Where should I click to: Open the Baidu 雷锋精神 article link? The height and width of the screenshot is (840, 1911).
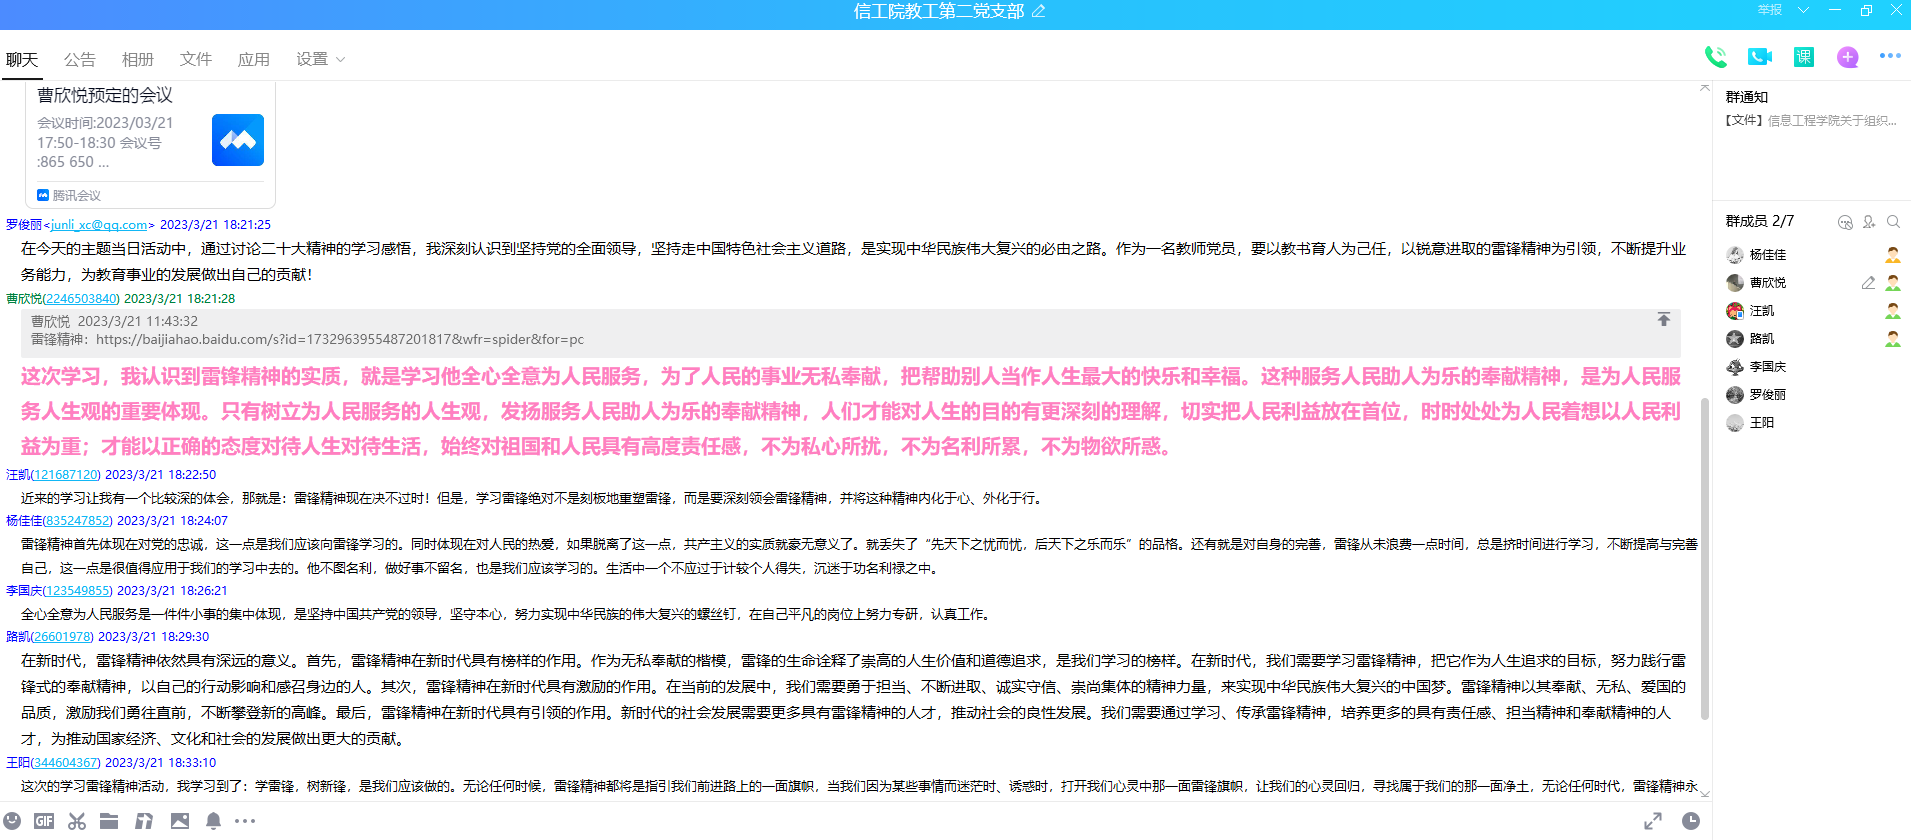(x=339, y=340)
